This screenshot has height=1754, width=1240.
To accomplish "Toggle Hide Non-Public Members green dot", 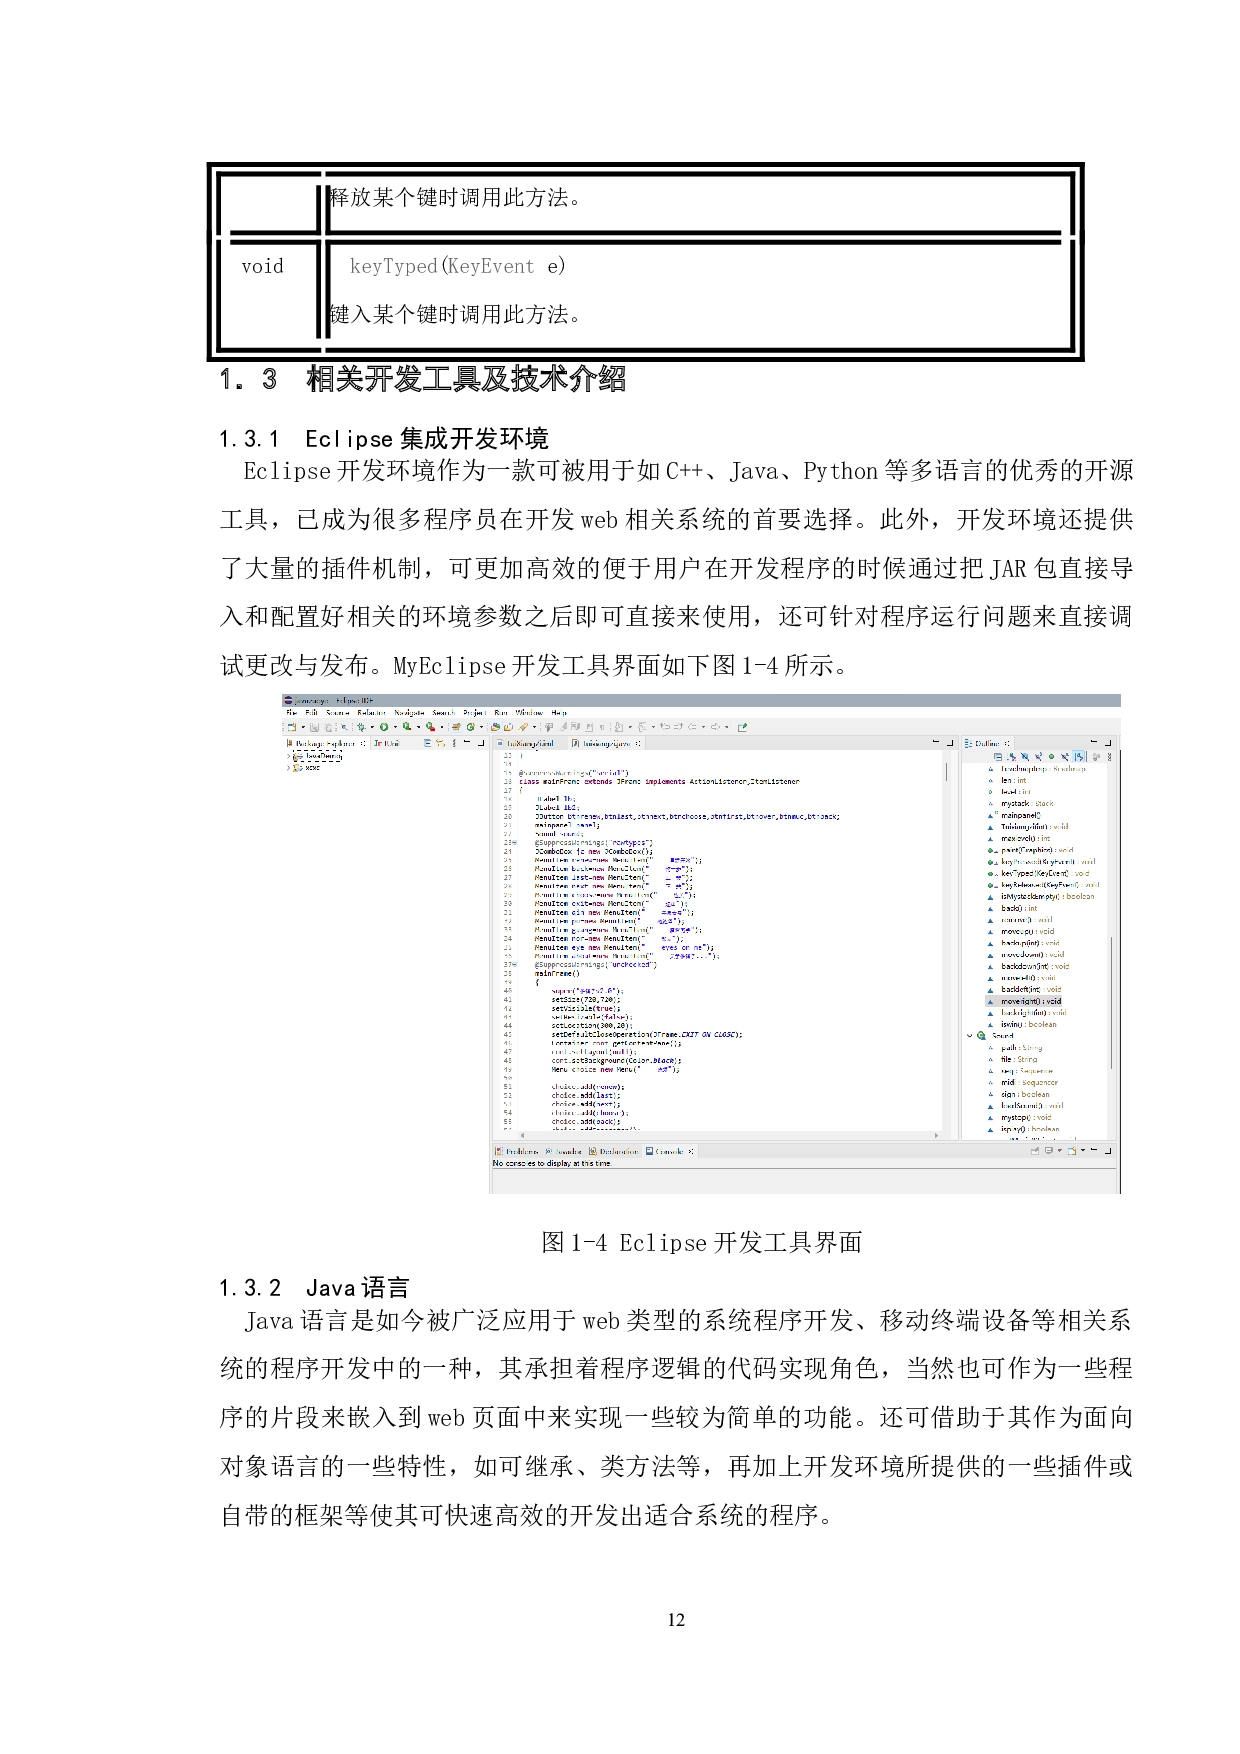I will (1051, 757).
